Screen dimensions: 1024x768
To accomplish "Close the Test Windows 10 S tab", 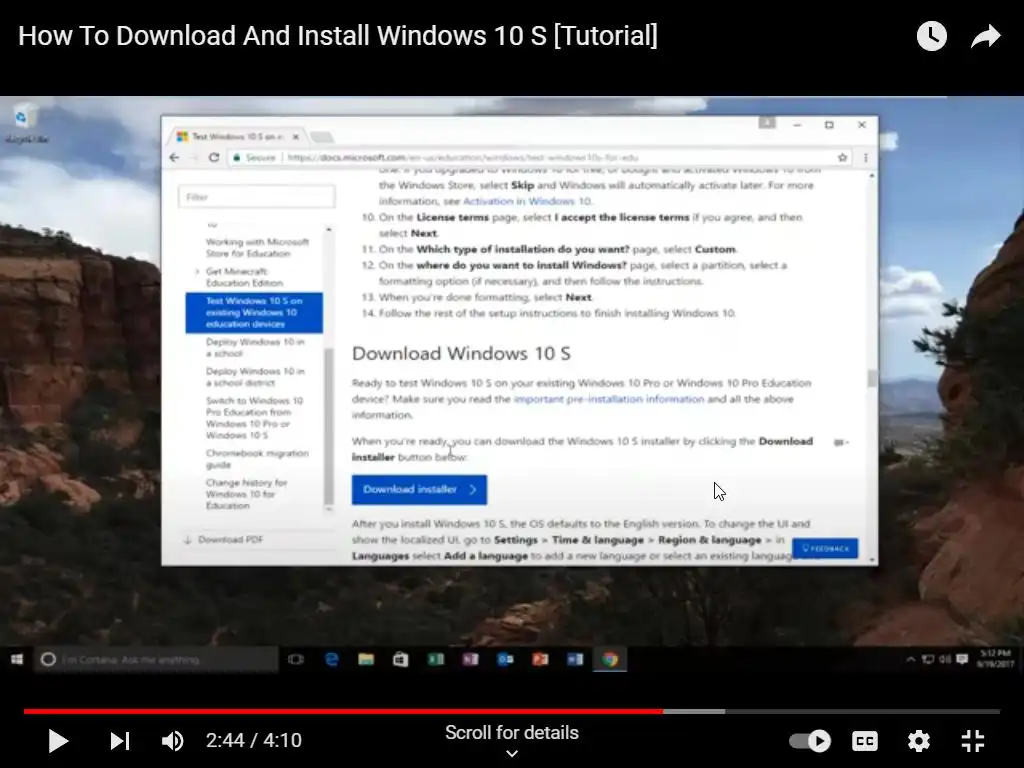I will pyautogui.click(x=296, y=136).
